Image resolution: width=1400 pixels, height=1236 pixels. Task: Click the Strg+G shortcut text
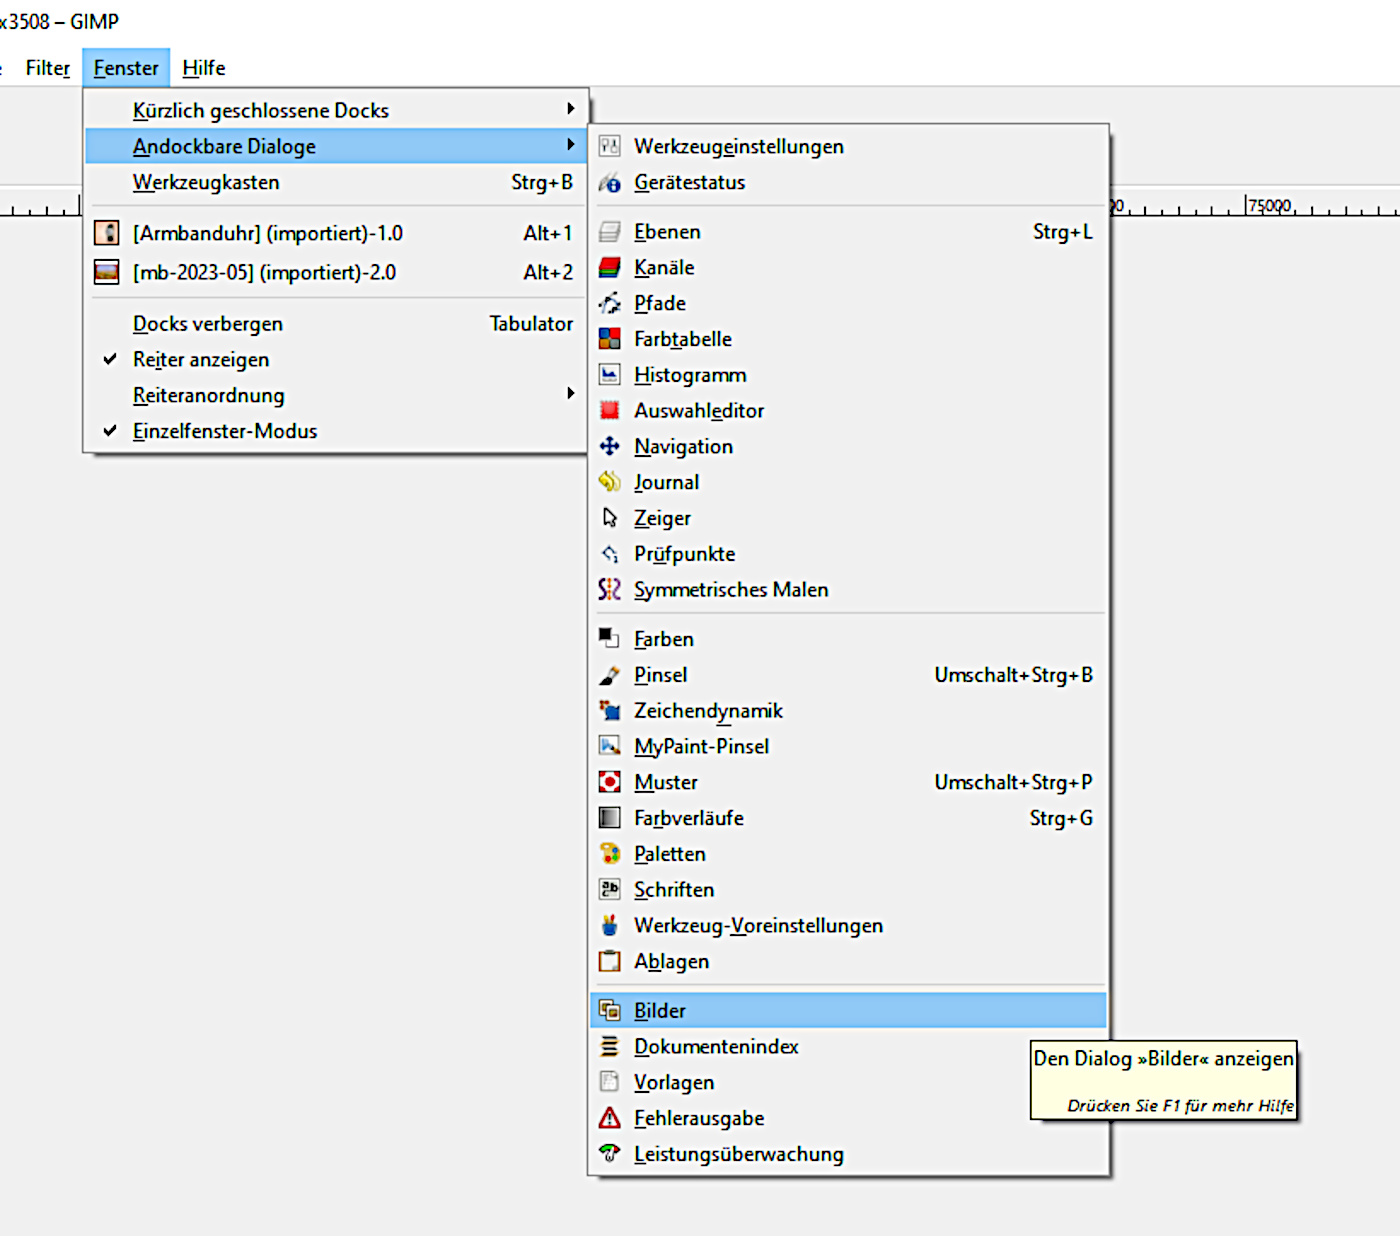[1061, 818]
